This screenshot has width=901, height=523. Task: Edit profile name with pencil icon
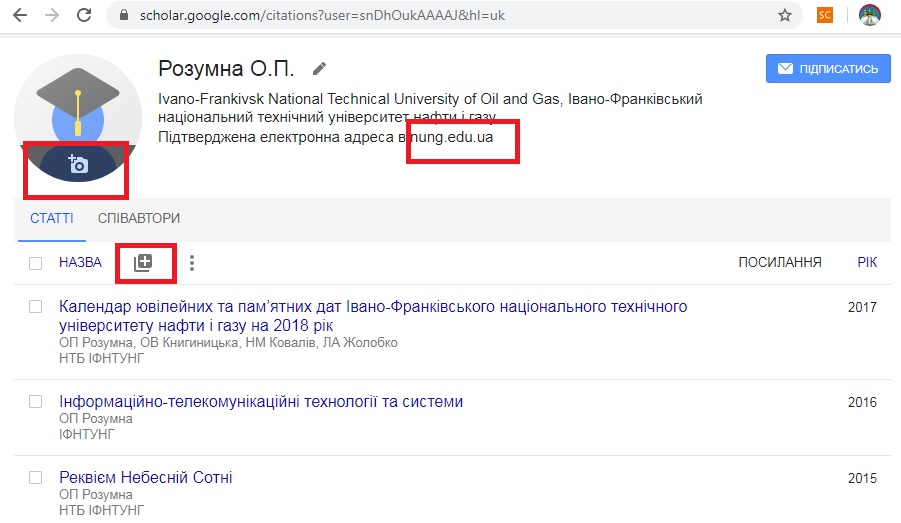[x=319, y=69]
